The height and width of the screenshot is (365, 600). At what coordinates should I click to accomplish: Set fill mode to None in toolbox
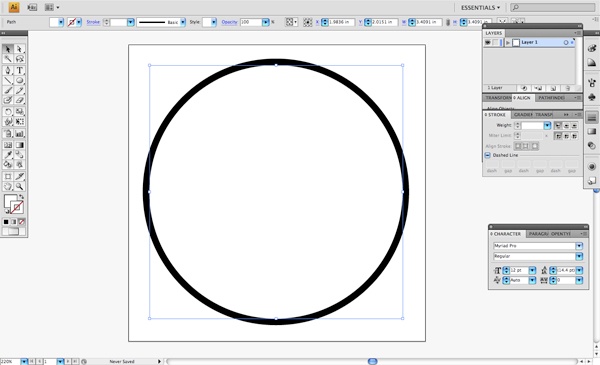[x=22, y=222]
